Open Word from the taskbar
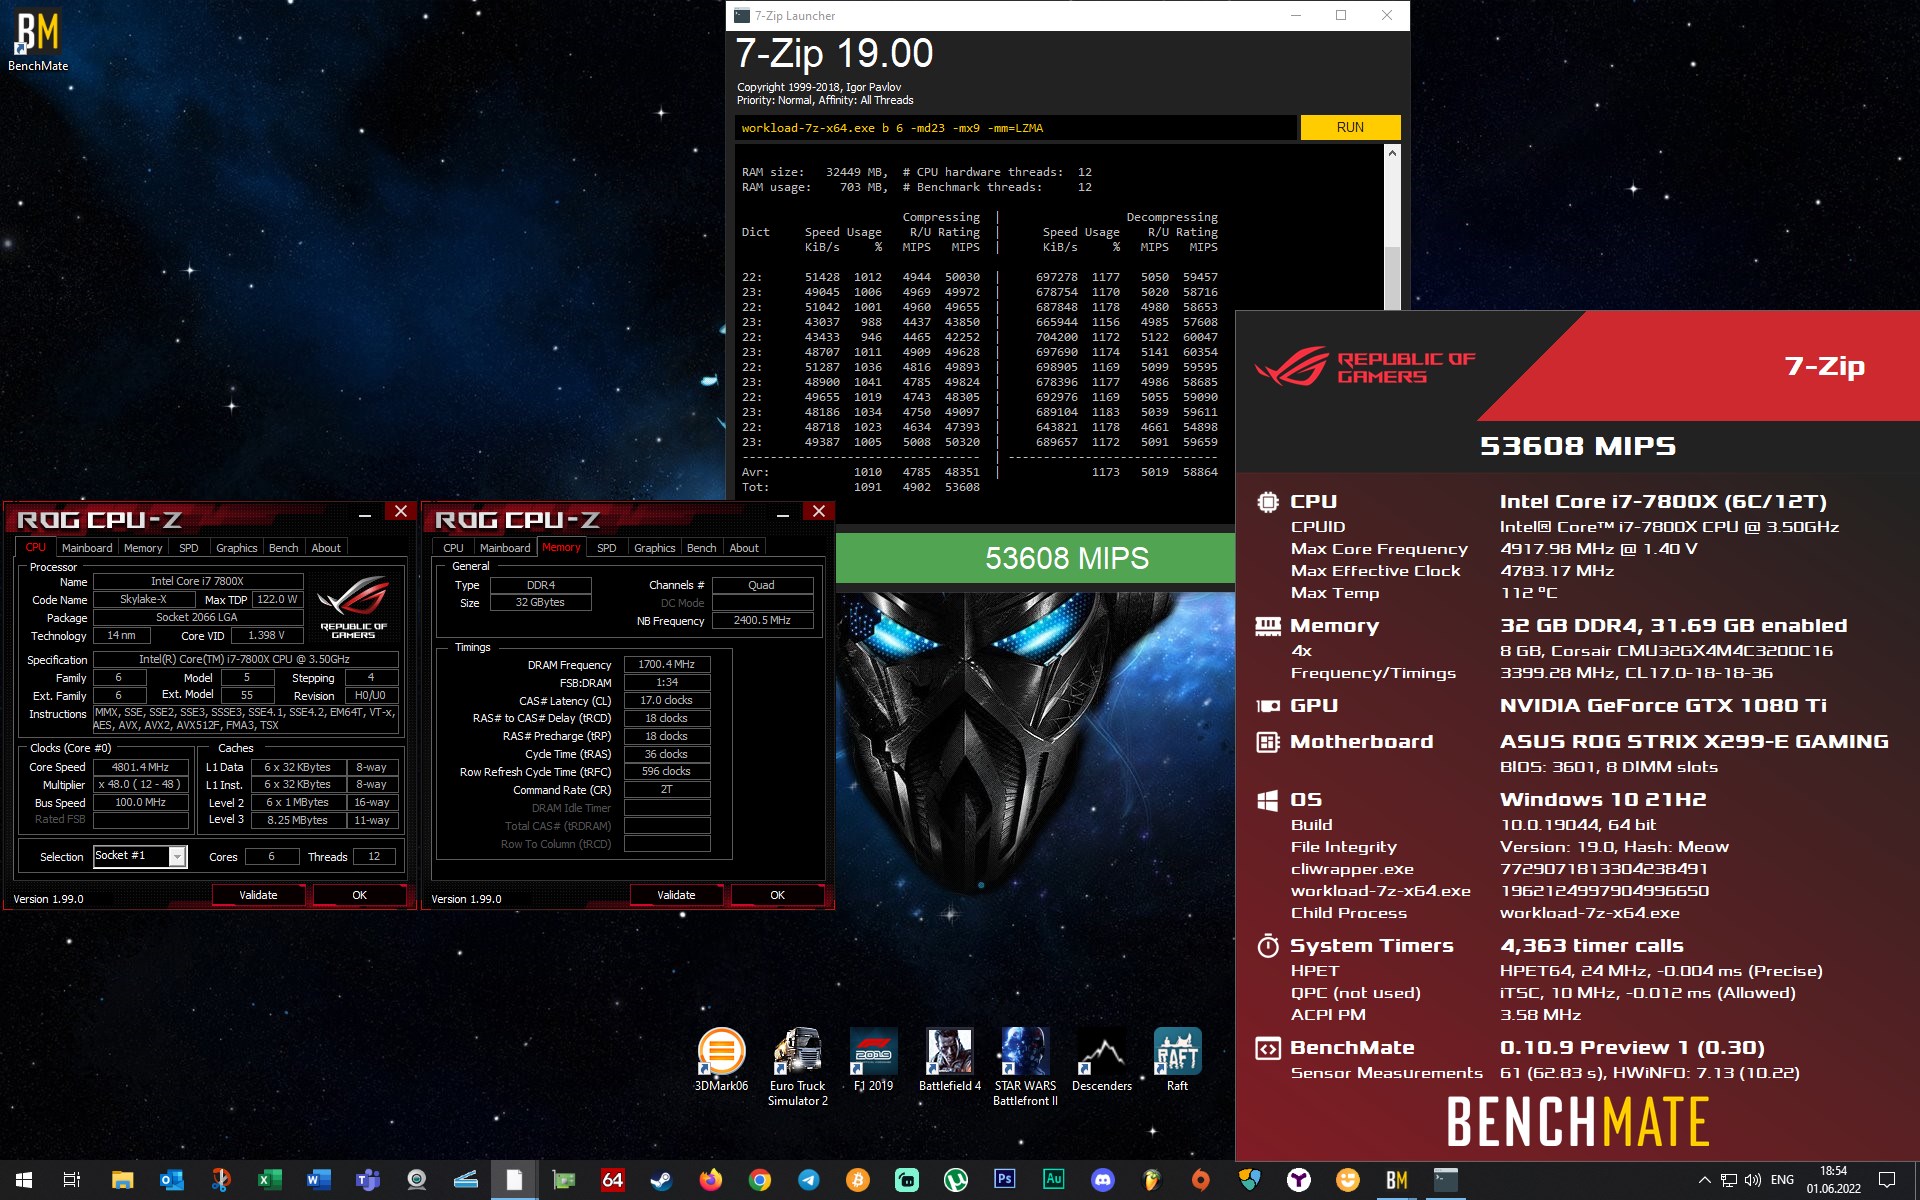The image size is (1920, 1200). tap(318, 1180)
